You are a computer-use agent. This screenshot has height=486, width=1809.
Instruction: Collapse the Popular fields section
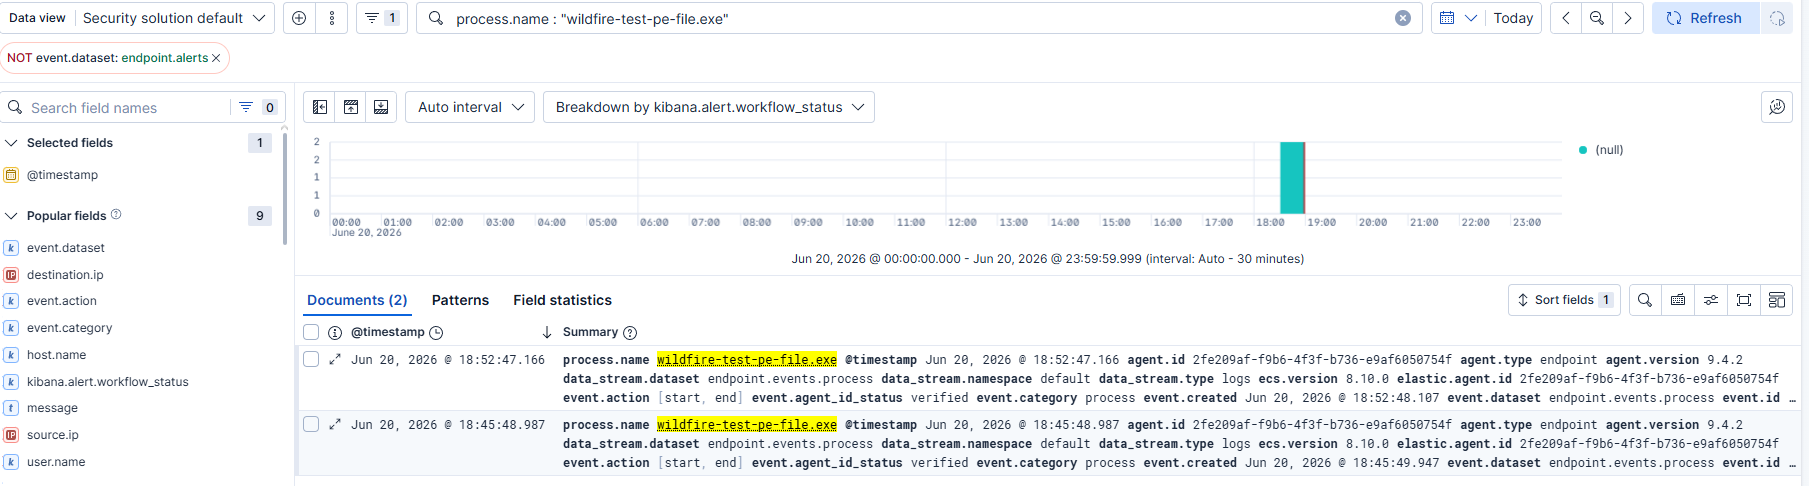pos(12,216)
